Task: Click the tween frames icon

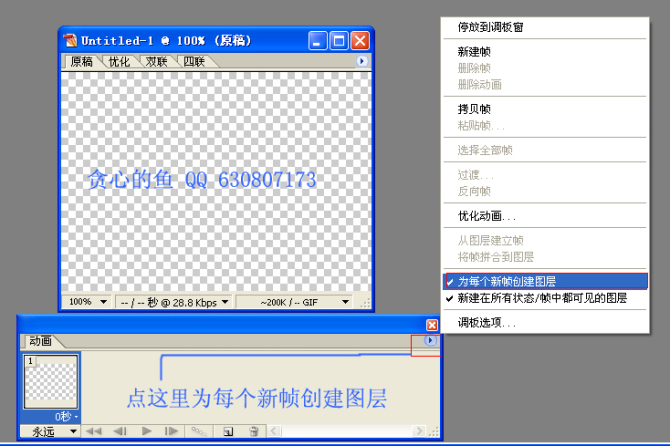Action: (198, 431)
